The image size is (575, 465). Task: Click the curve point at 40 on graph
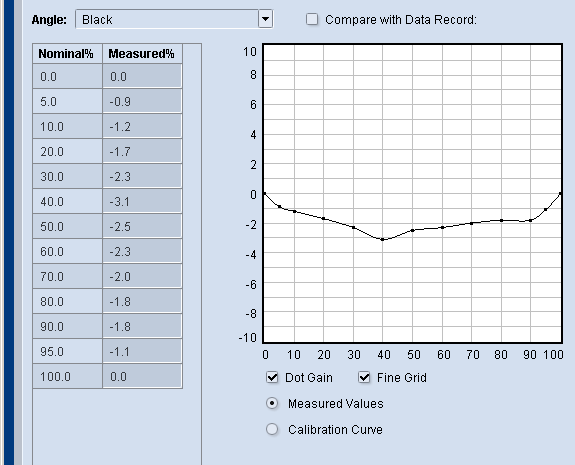(382, 239)
